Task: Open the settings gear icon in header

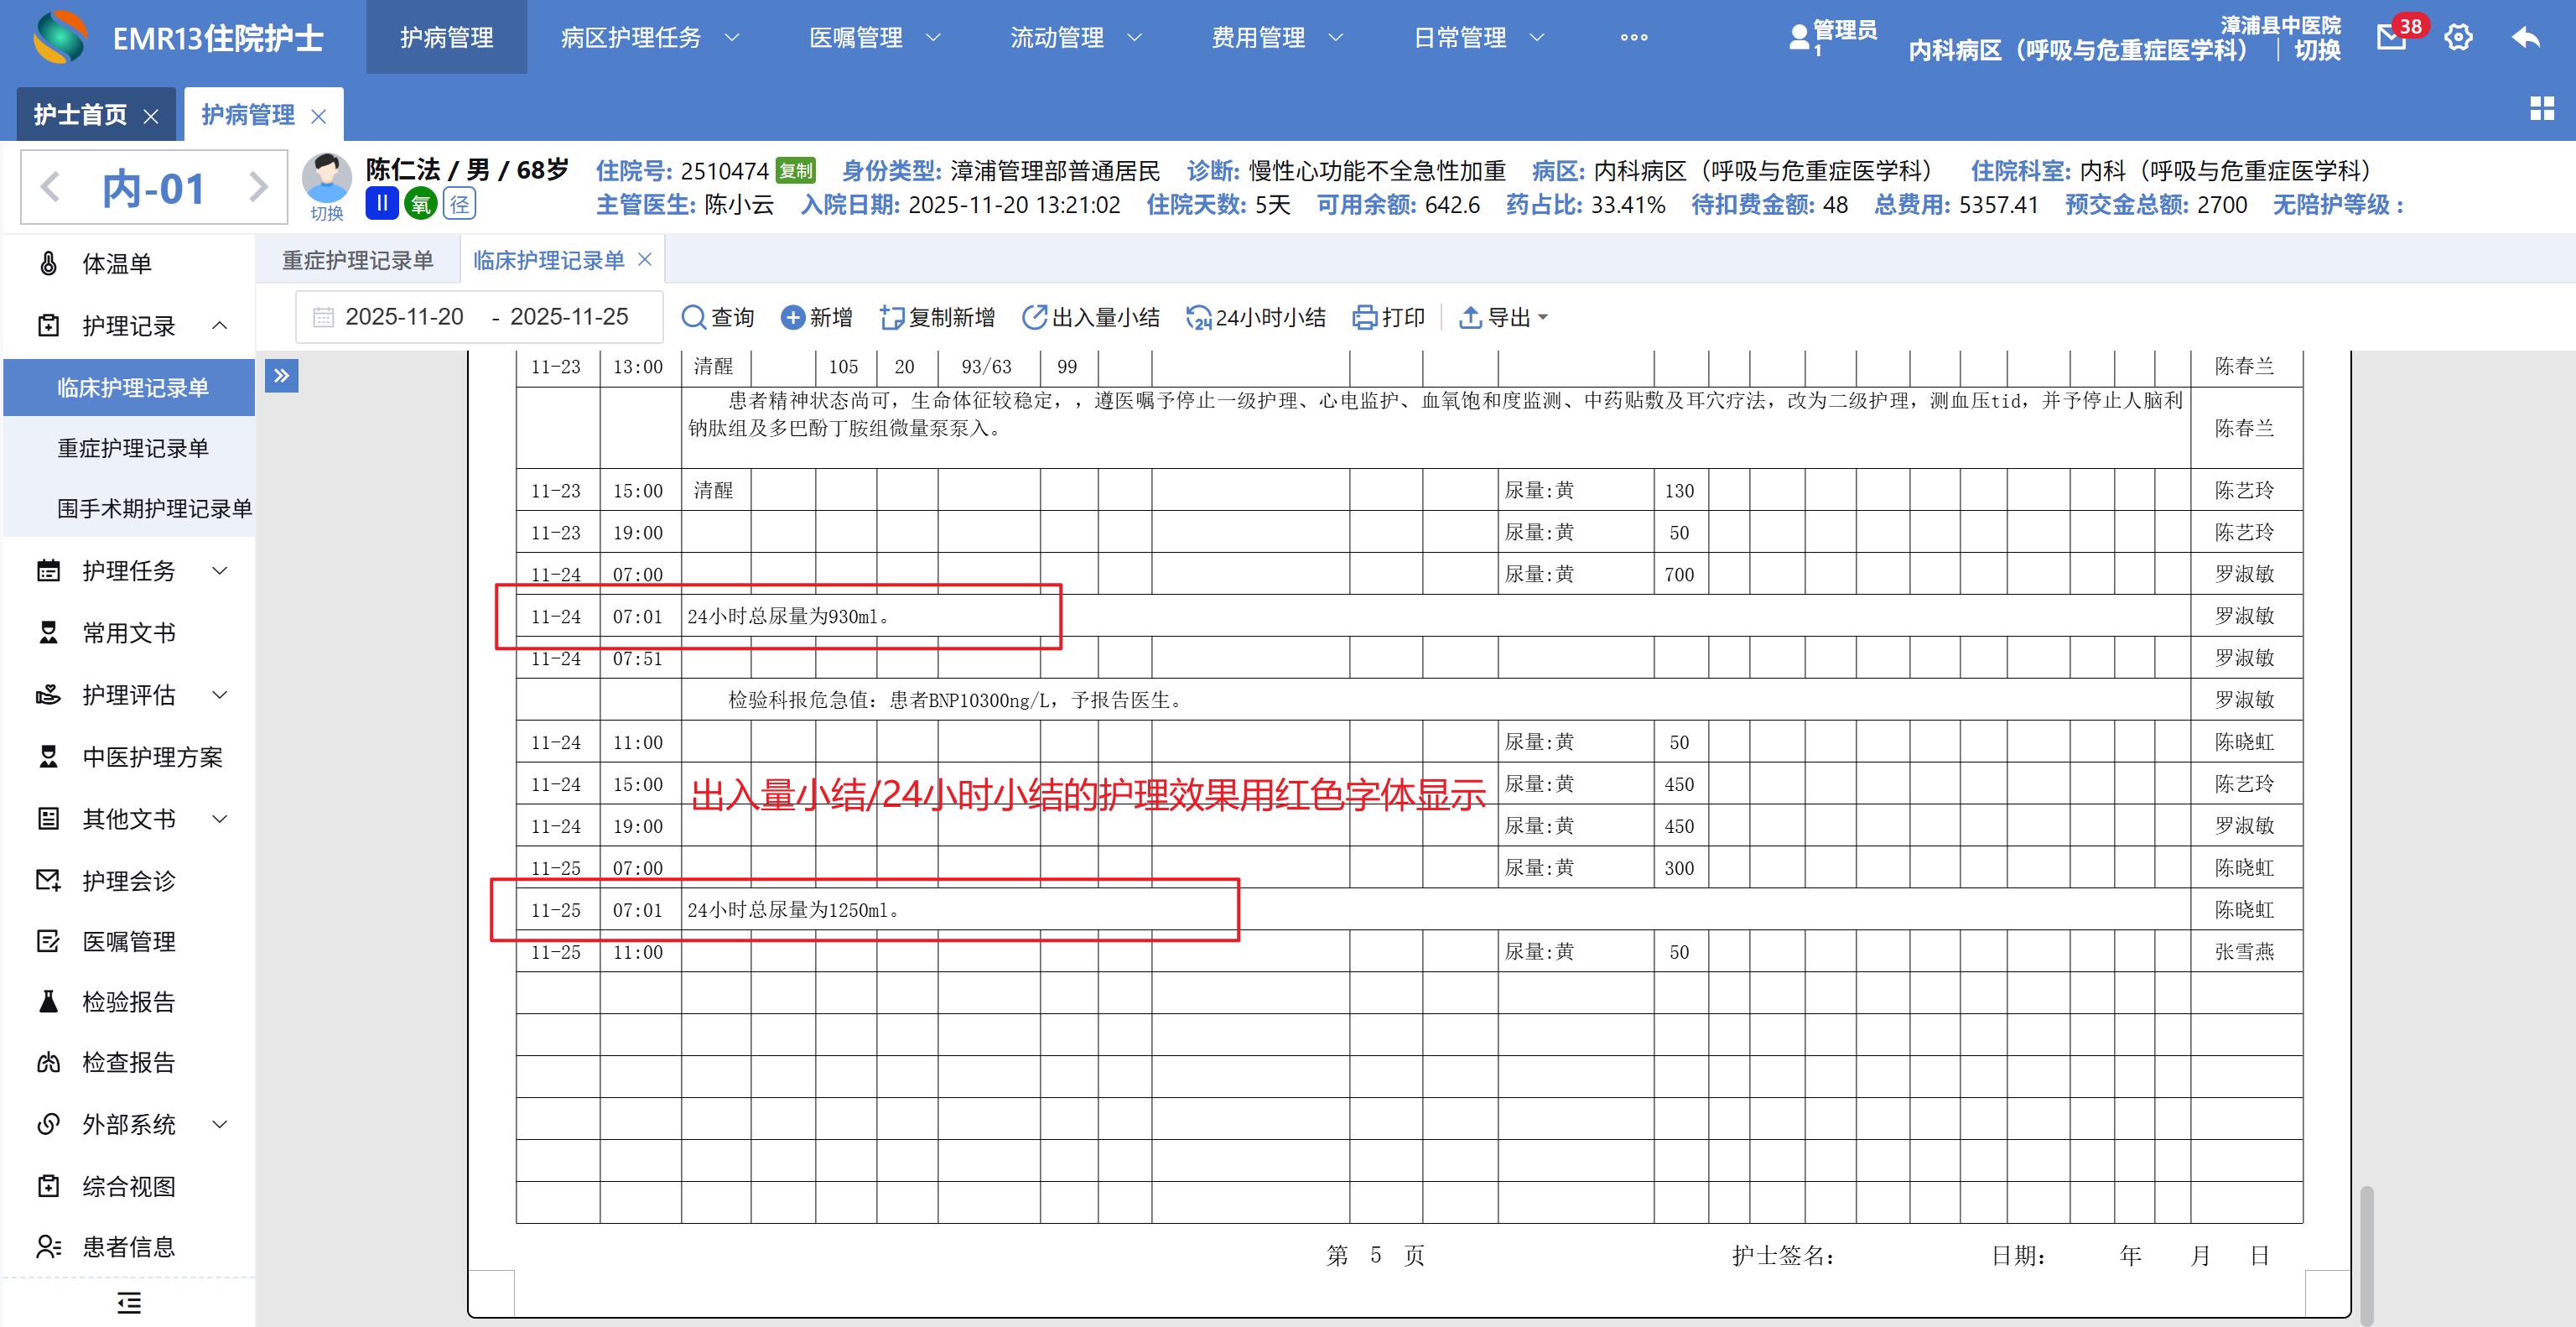Action: coord(2458,38)
